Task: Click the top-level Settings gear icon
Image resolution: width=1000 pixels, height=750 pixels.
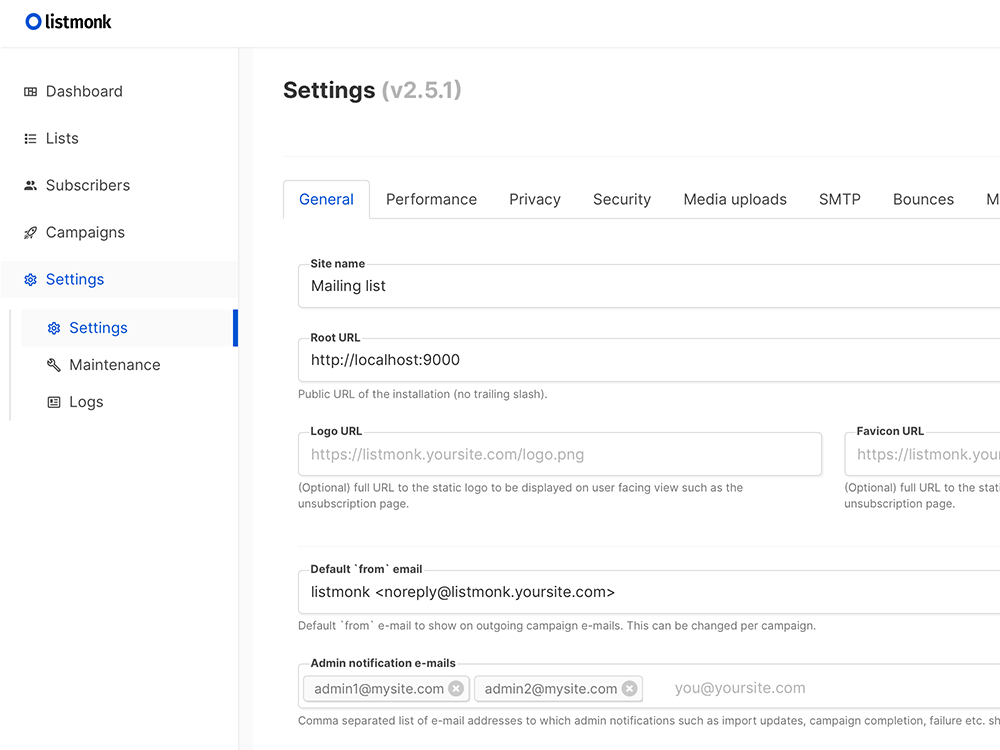Action: [x=30, y=279]
